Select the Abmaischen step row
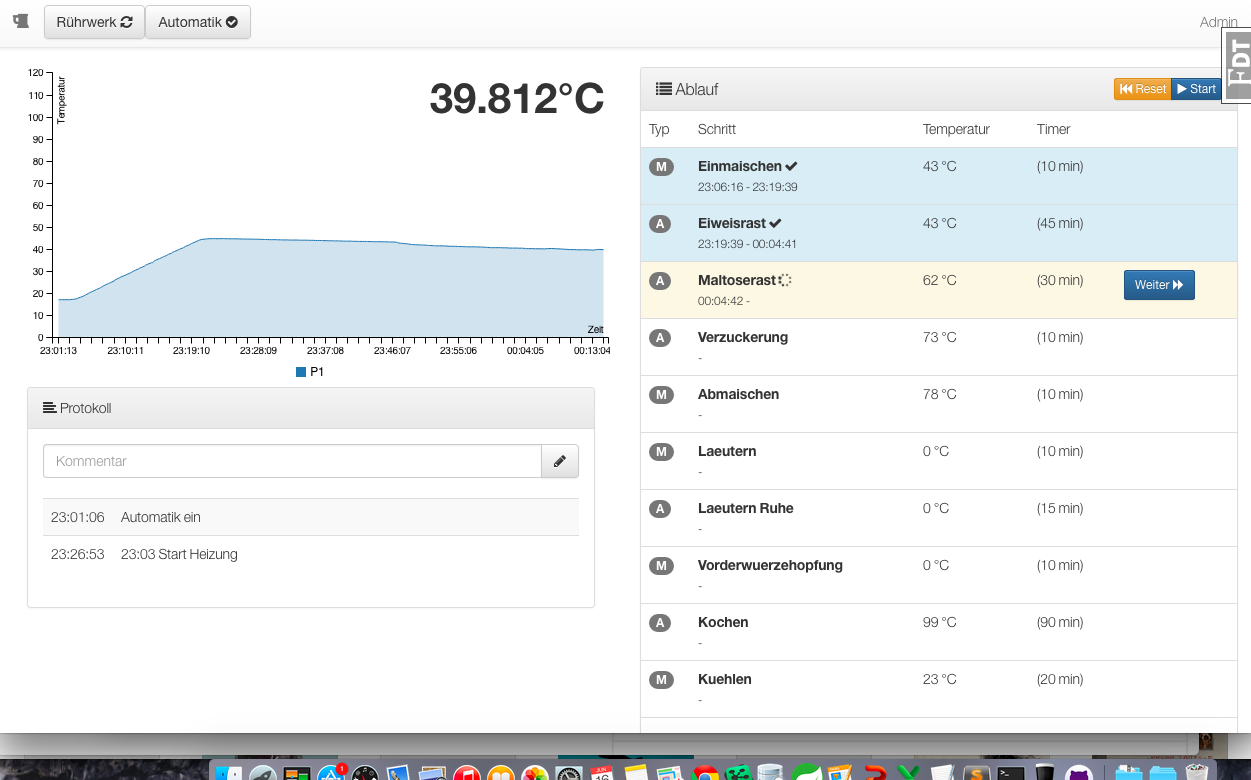 [x=738, y=395]
